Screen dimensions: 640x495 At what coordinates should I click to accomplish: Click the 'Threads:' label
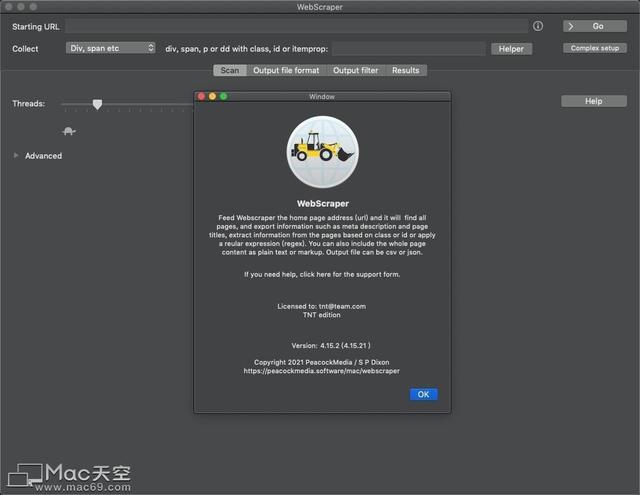29,103
